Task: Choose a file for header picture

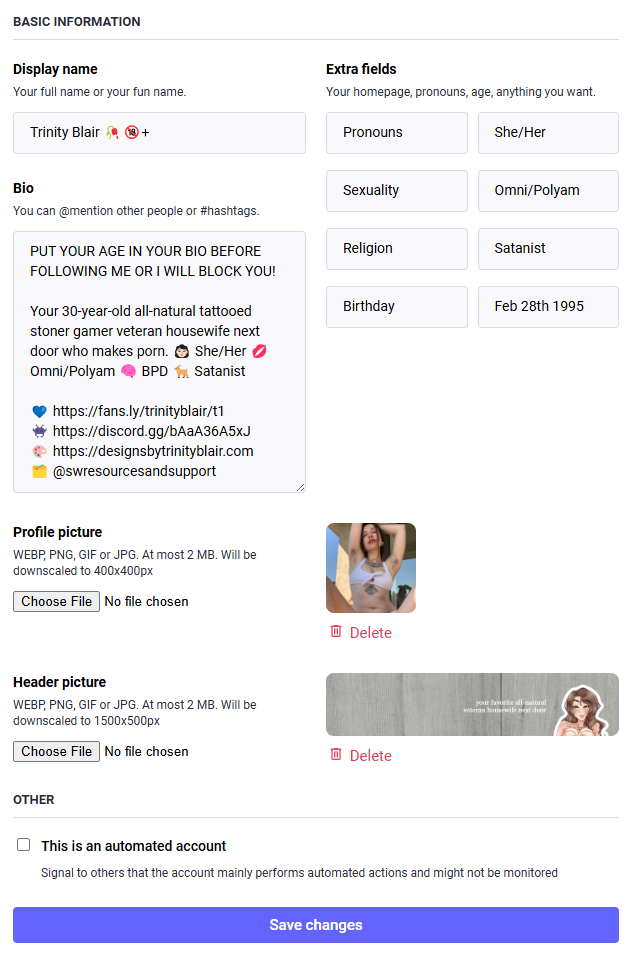Action: [x=56, y=752]
